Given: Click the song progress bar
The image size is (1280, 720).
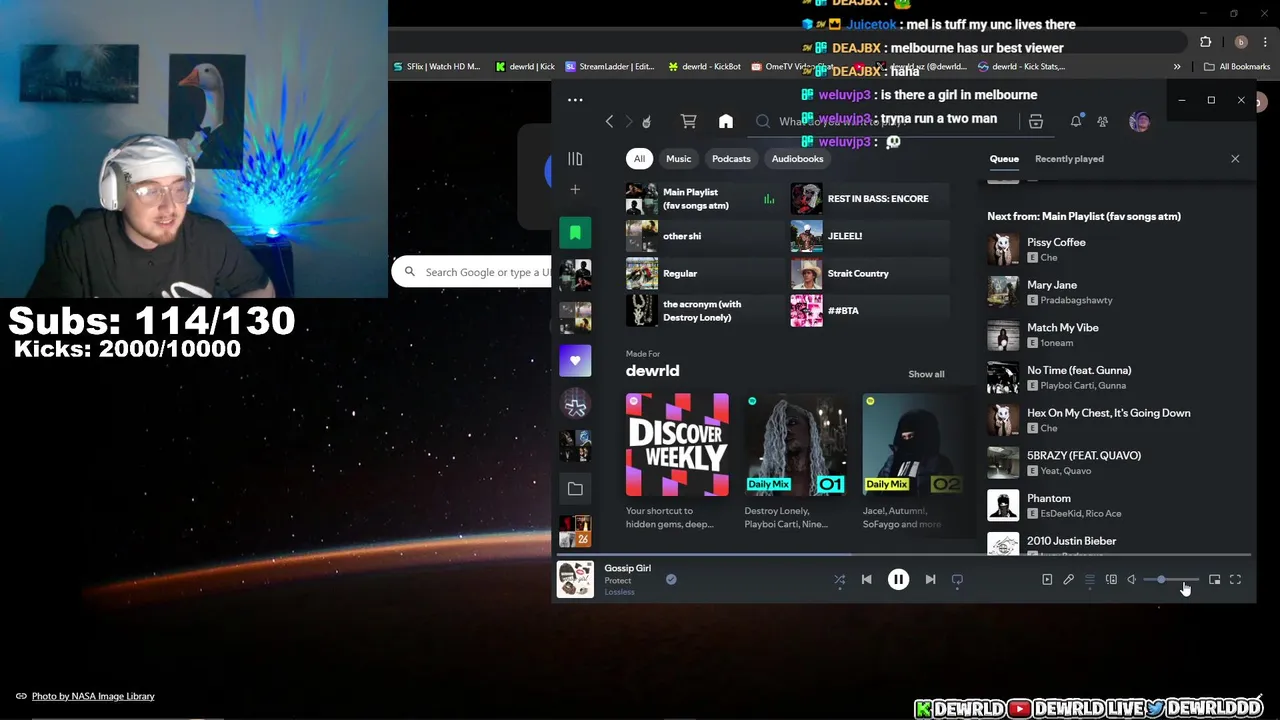Looking at the screenshot, I should click(903, 555).
